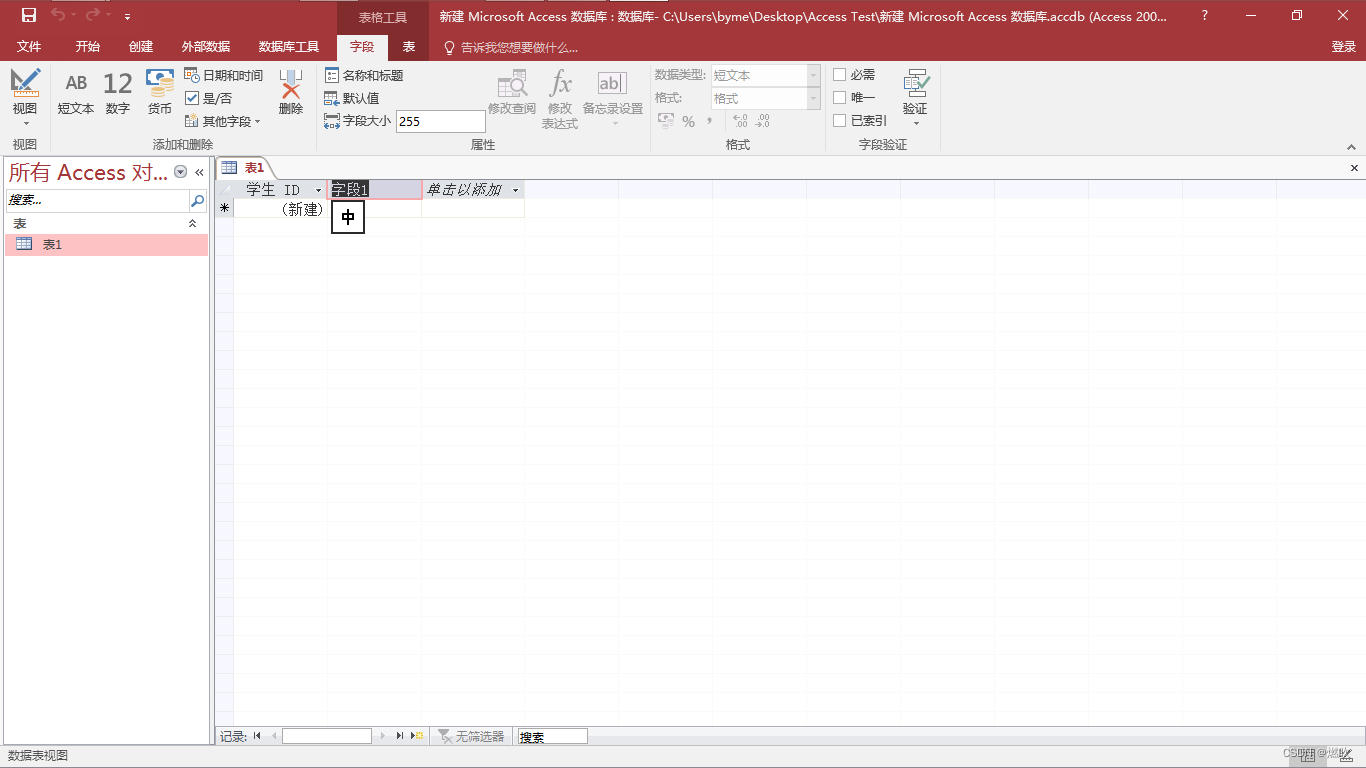Select the entire datasheet with corner selector
Image resolution: width=1366 pixels, height=768 pixels.
pos(225,190)
